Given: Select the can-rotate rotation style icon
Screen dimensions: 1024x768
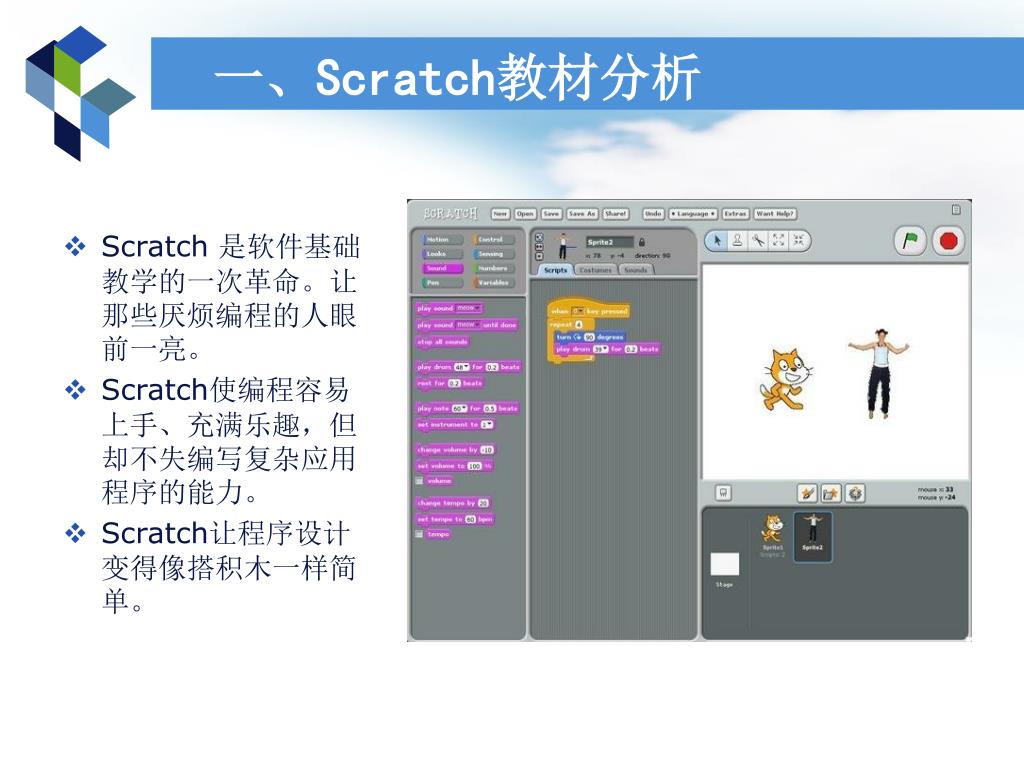Looking at the screenshot, I should 539,238.
